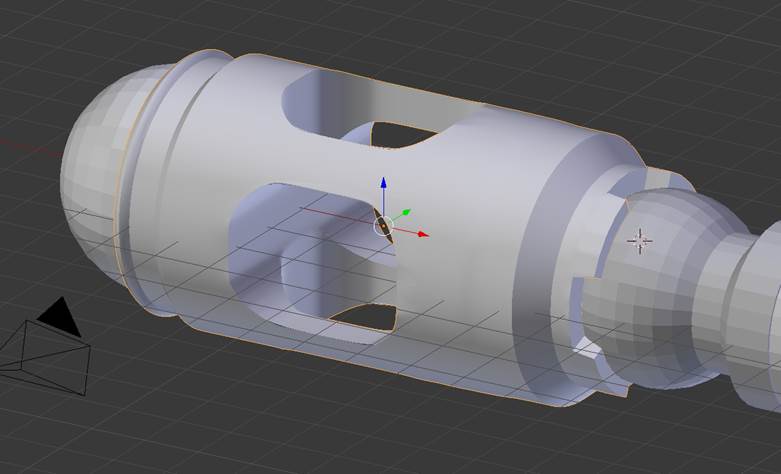Select the camera object wireframe
The height and width of the screenshot is (474, 781).
tap(44, 347)
